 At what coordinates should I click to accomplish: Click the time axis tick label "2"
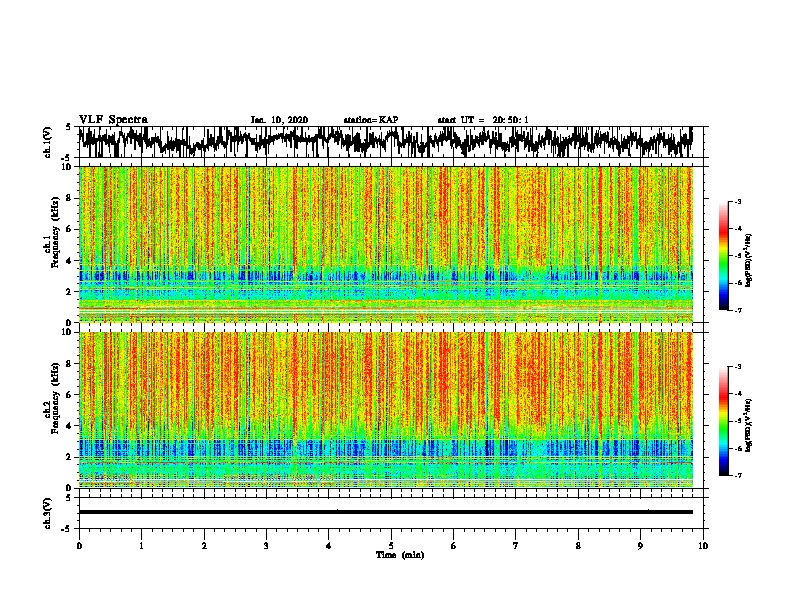click(204, 546)
